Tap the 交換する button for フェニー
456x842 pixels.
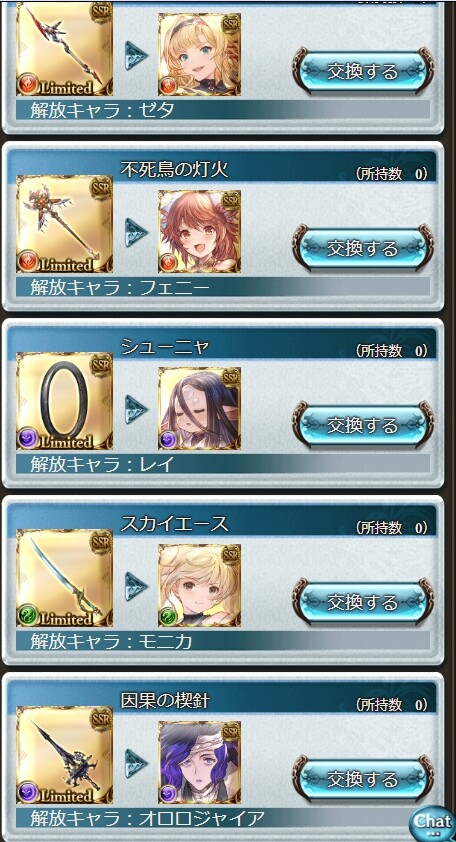(363, 248)
